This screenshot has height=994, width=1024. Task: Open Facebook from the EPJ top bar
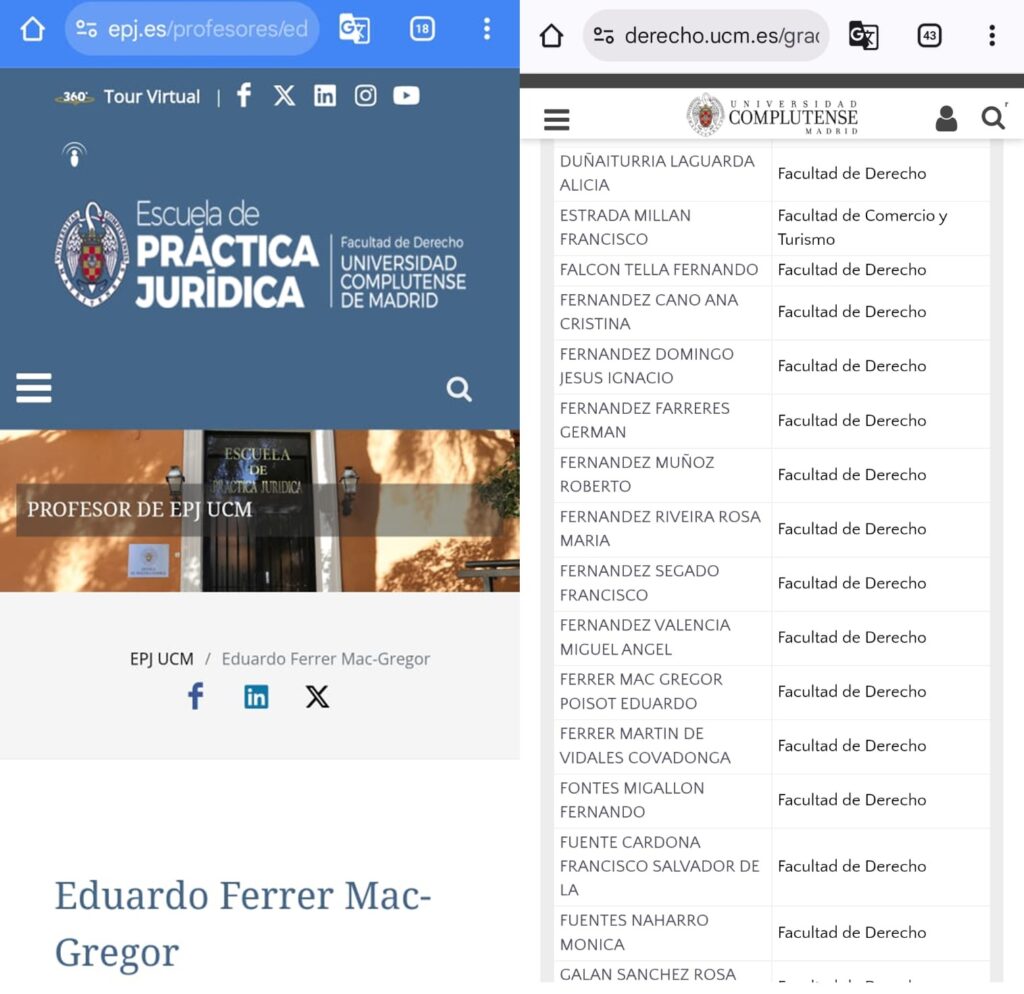tap(244, 95)
